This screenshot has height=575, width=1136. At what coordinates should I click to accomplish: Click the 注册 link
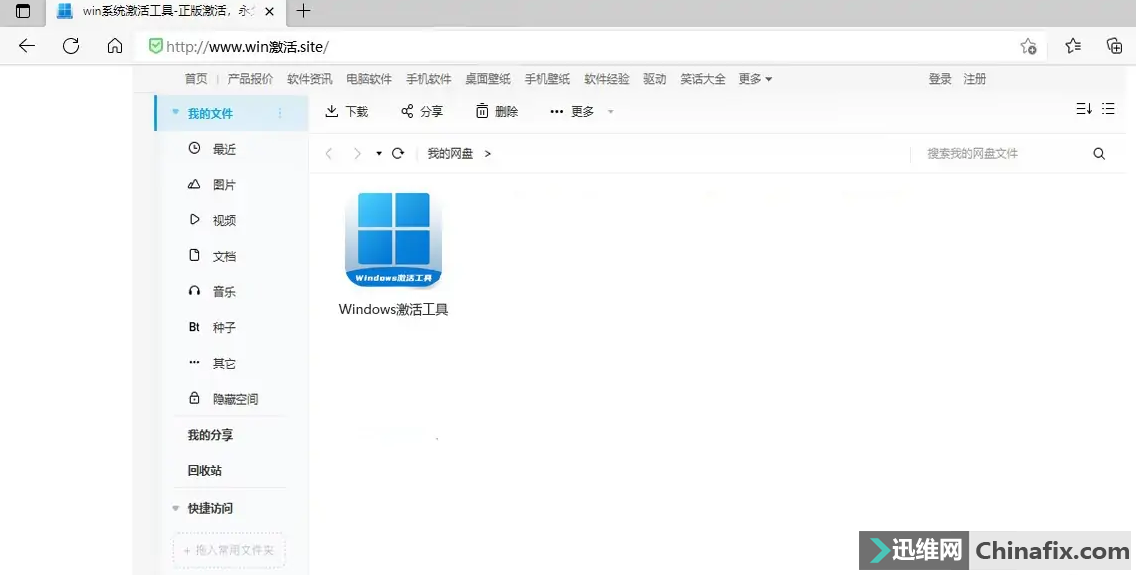point(974,79)
